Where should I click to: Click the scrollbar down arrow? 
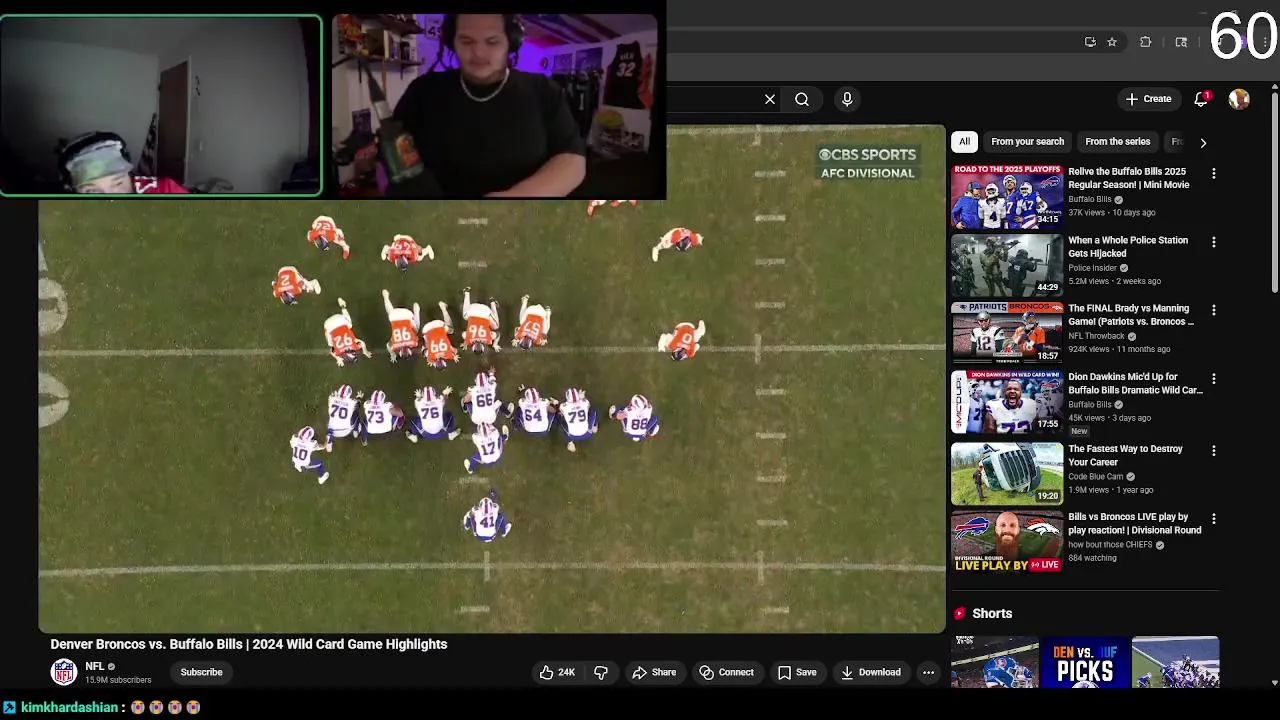[x=1274, y=683]
